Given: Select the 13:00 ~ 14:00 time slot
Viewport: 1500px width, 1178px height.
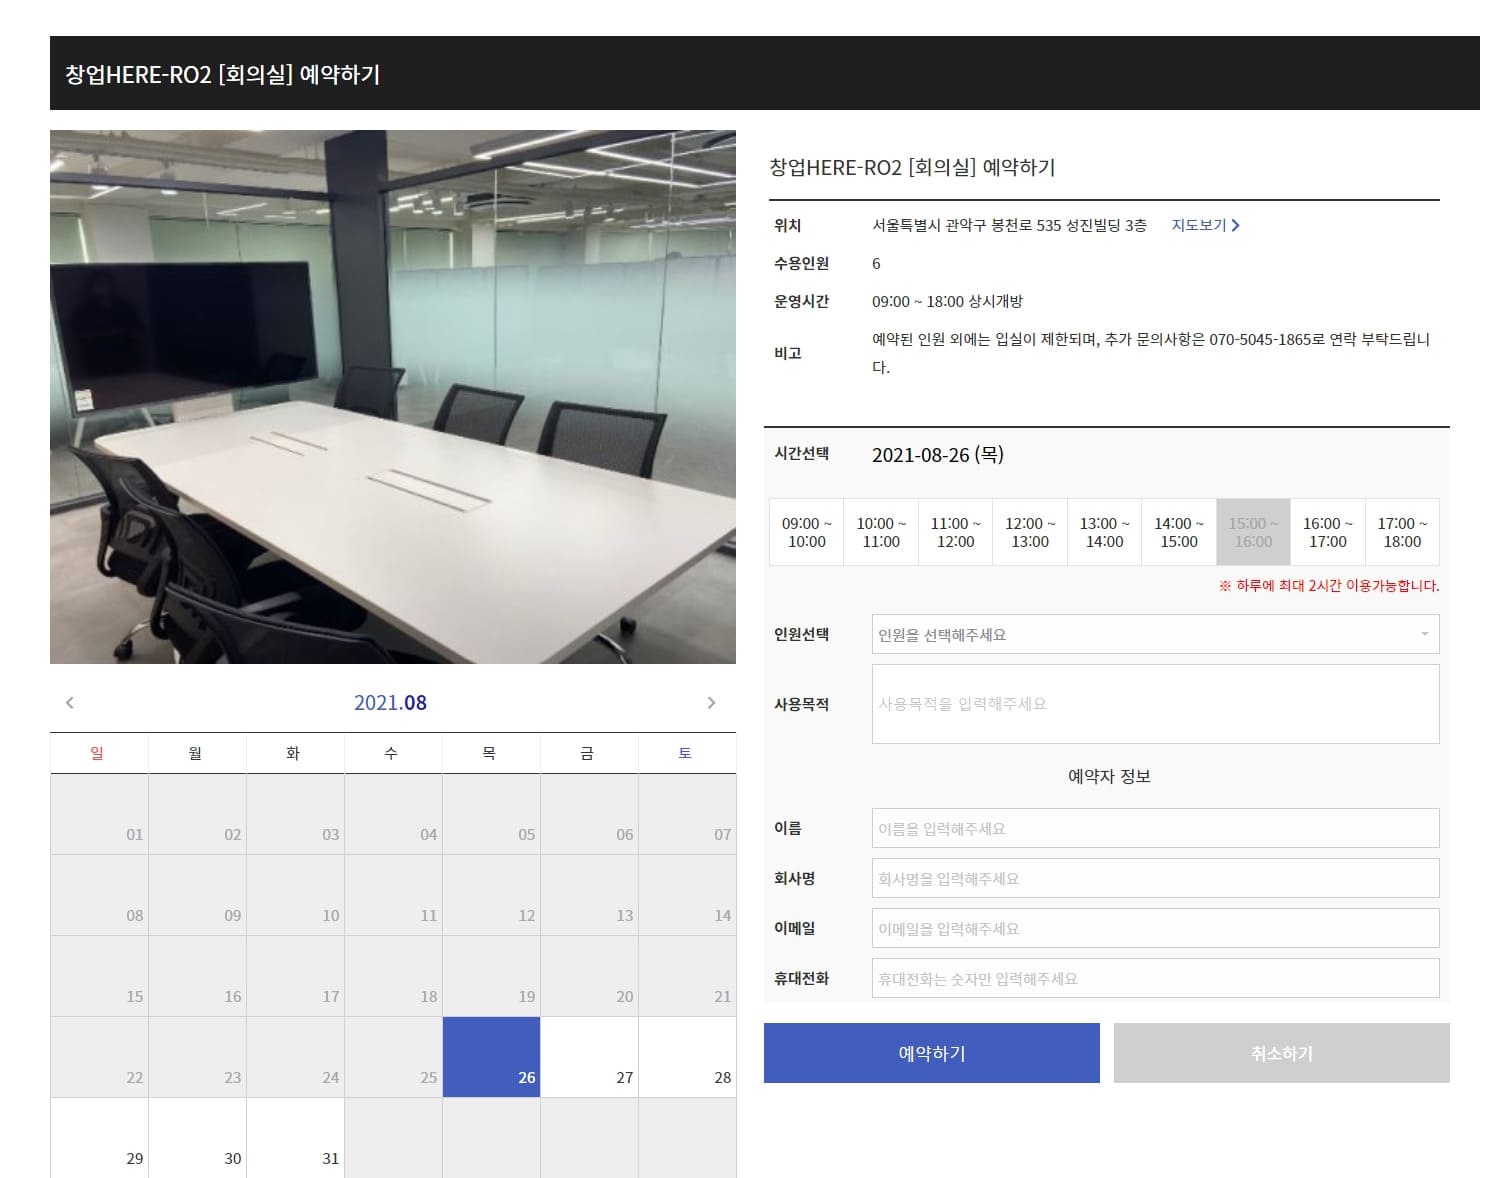Looking at the screenshot, I should click(1104, 532).
